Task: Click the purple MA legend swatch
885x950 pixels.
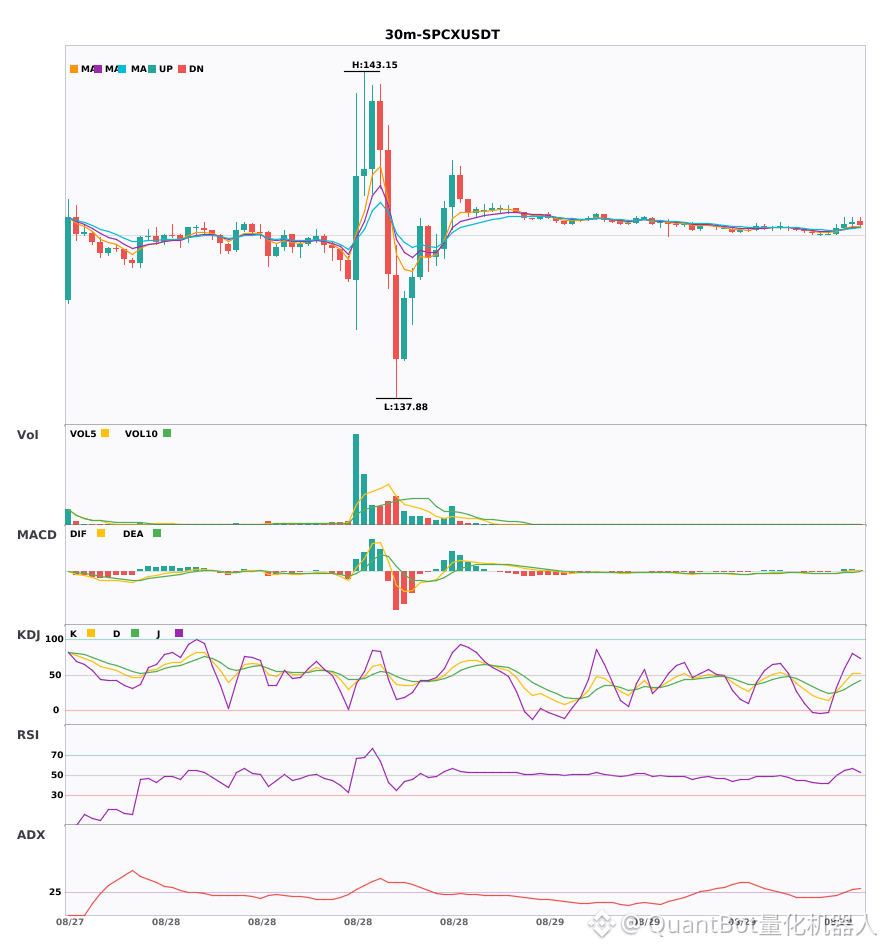Action: (x=98, y=69)
